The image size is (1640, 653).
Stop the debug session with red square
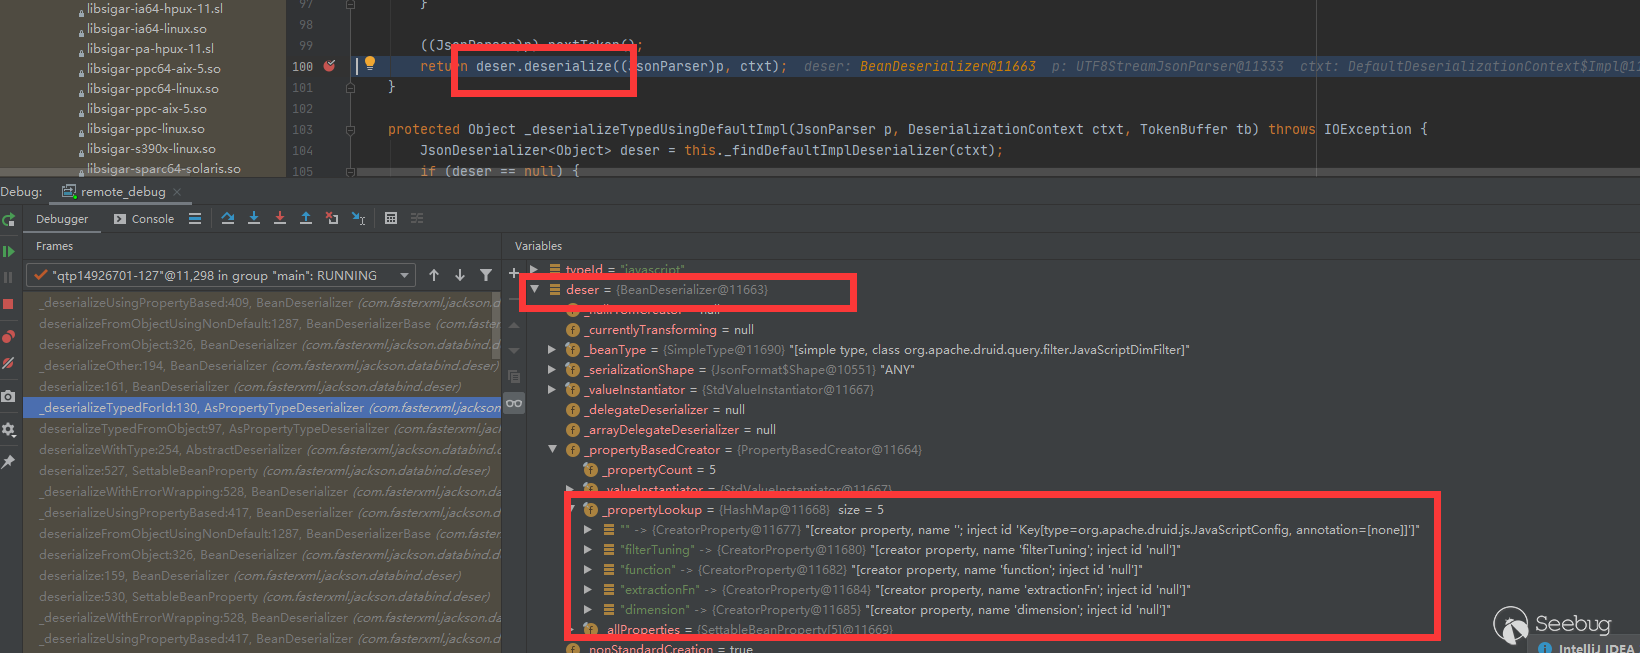point(8,304)
